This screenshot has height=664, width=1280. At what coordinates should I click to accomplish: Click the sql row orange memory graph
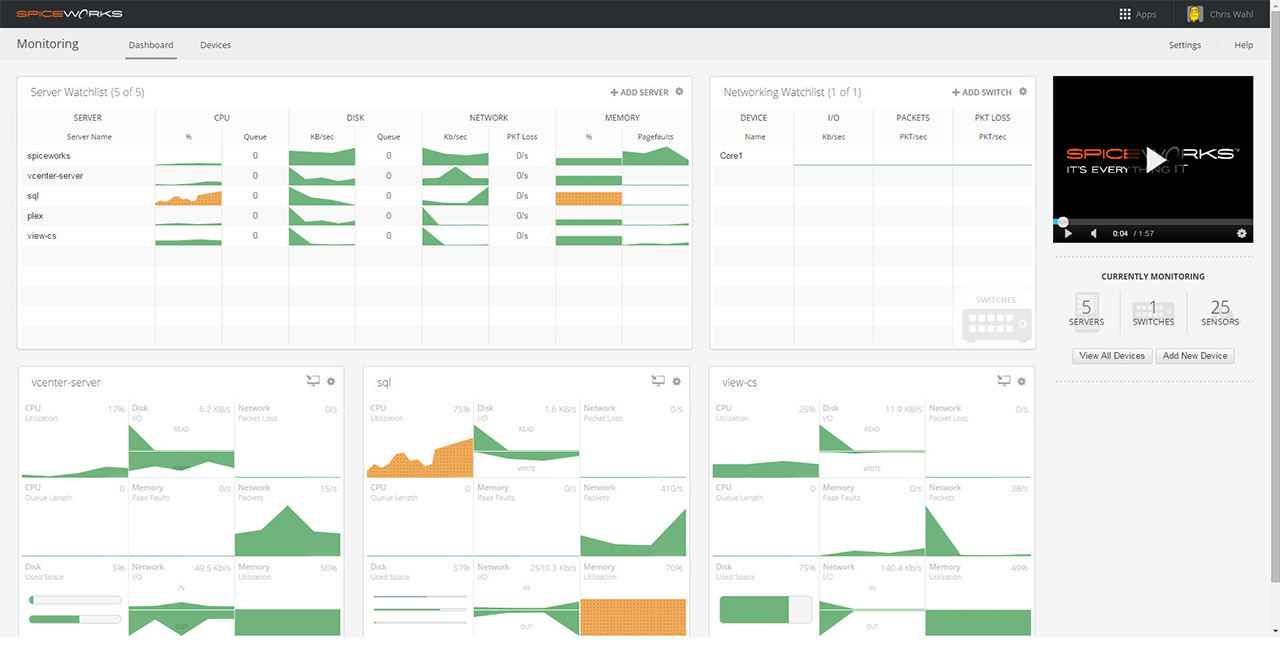[589, 198]
